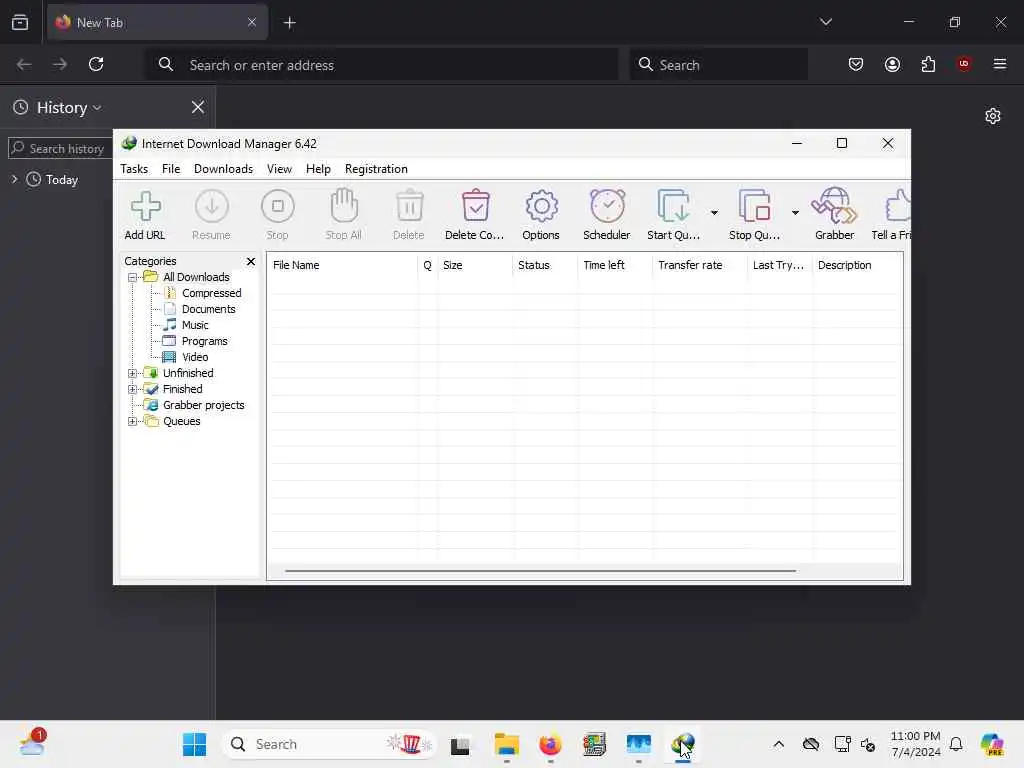The image size is (1024, 768).
Task: Open the Help menu
Action: point(318,168)
